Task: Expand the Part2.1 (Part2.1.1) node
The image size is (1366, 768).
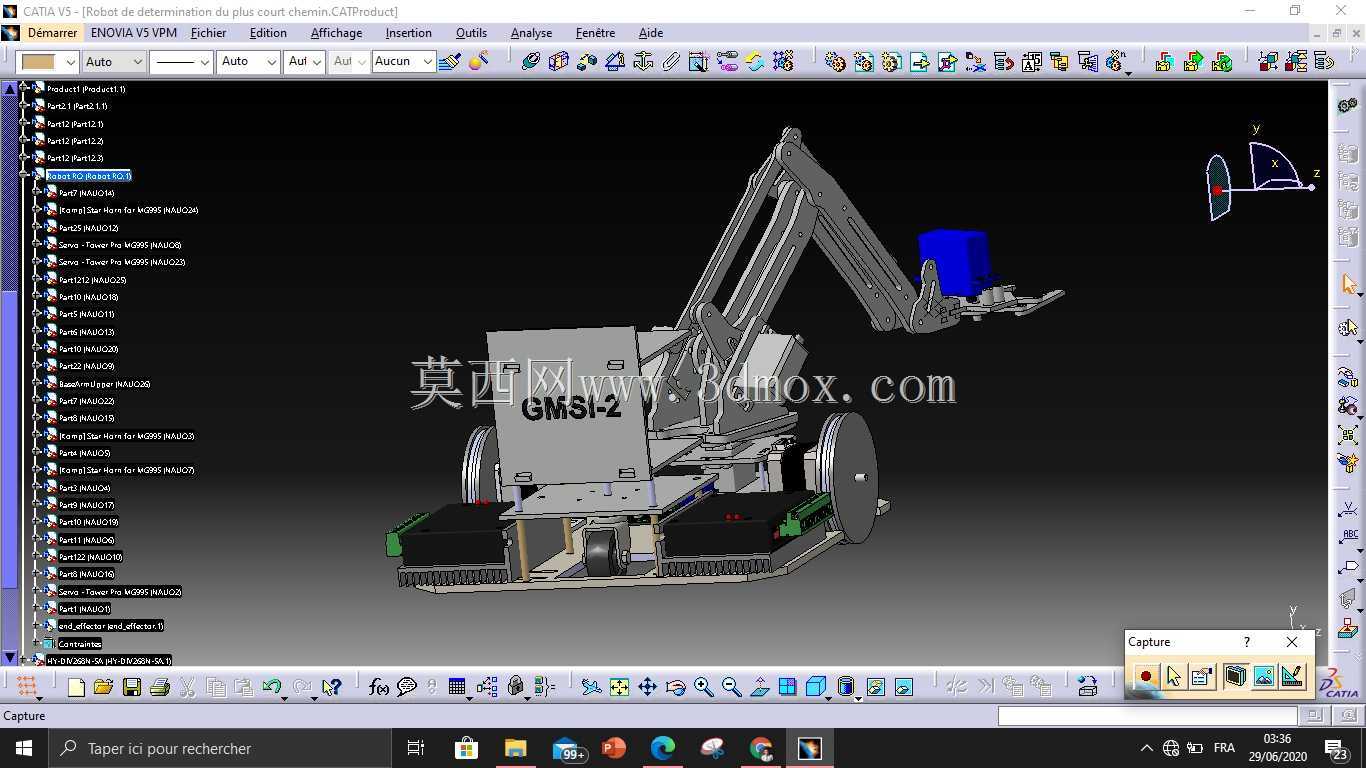Action: coord(25,105)
